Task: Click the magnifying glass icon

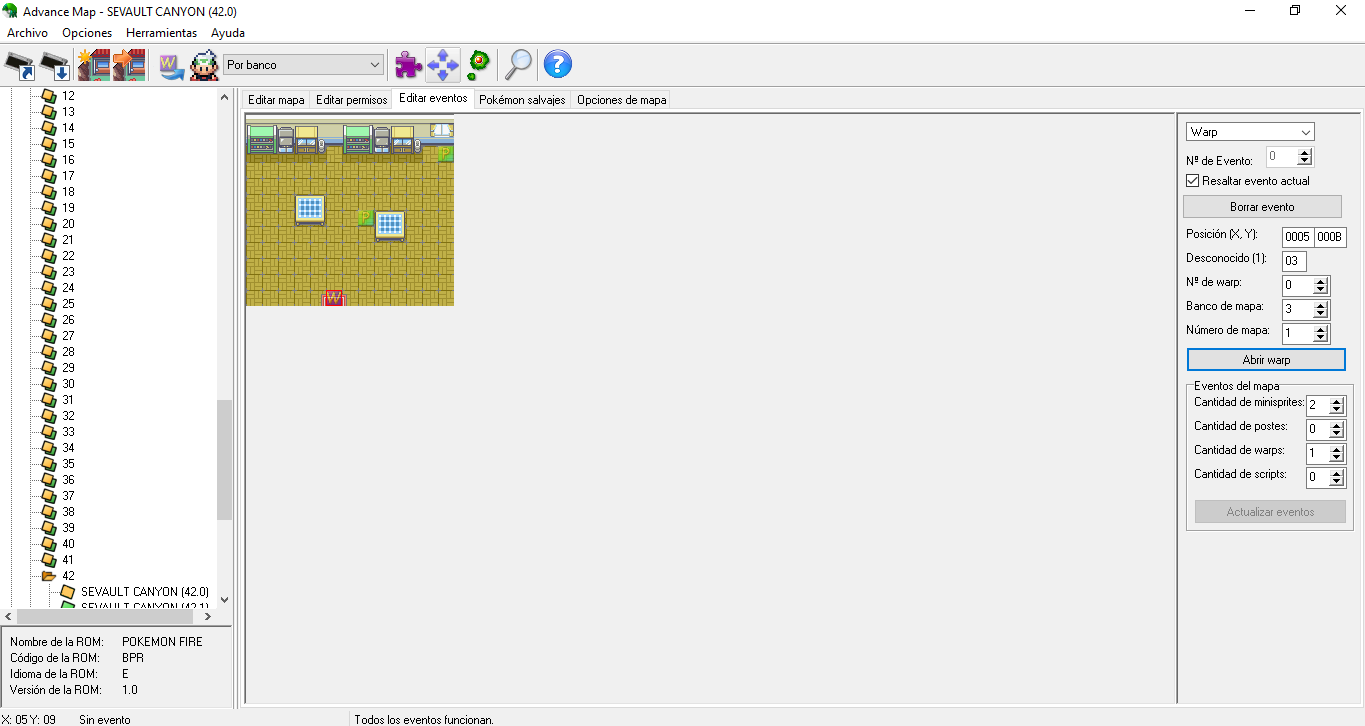Action: click(x=518, y=65)
